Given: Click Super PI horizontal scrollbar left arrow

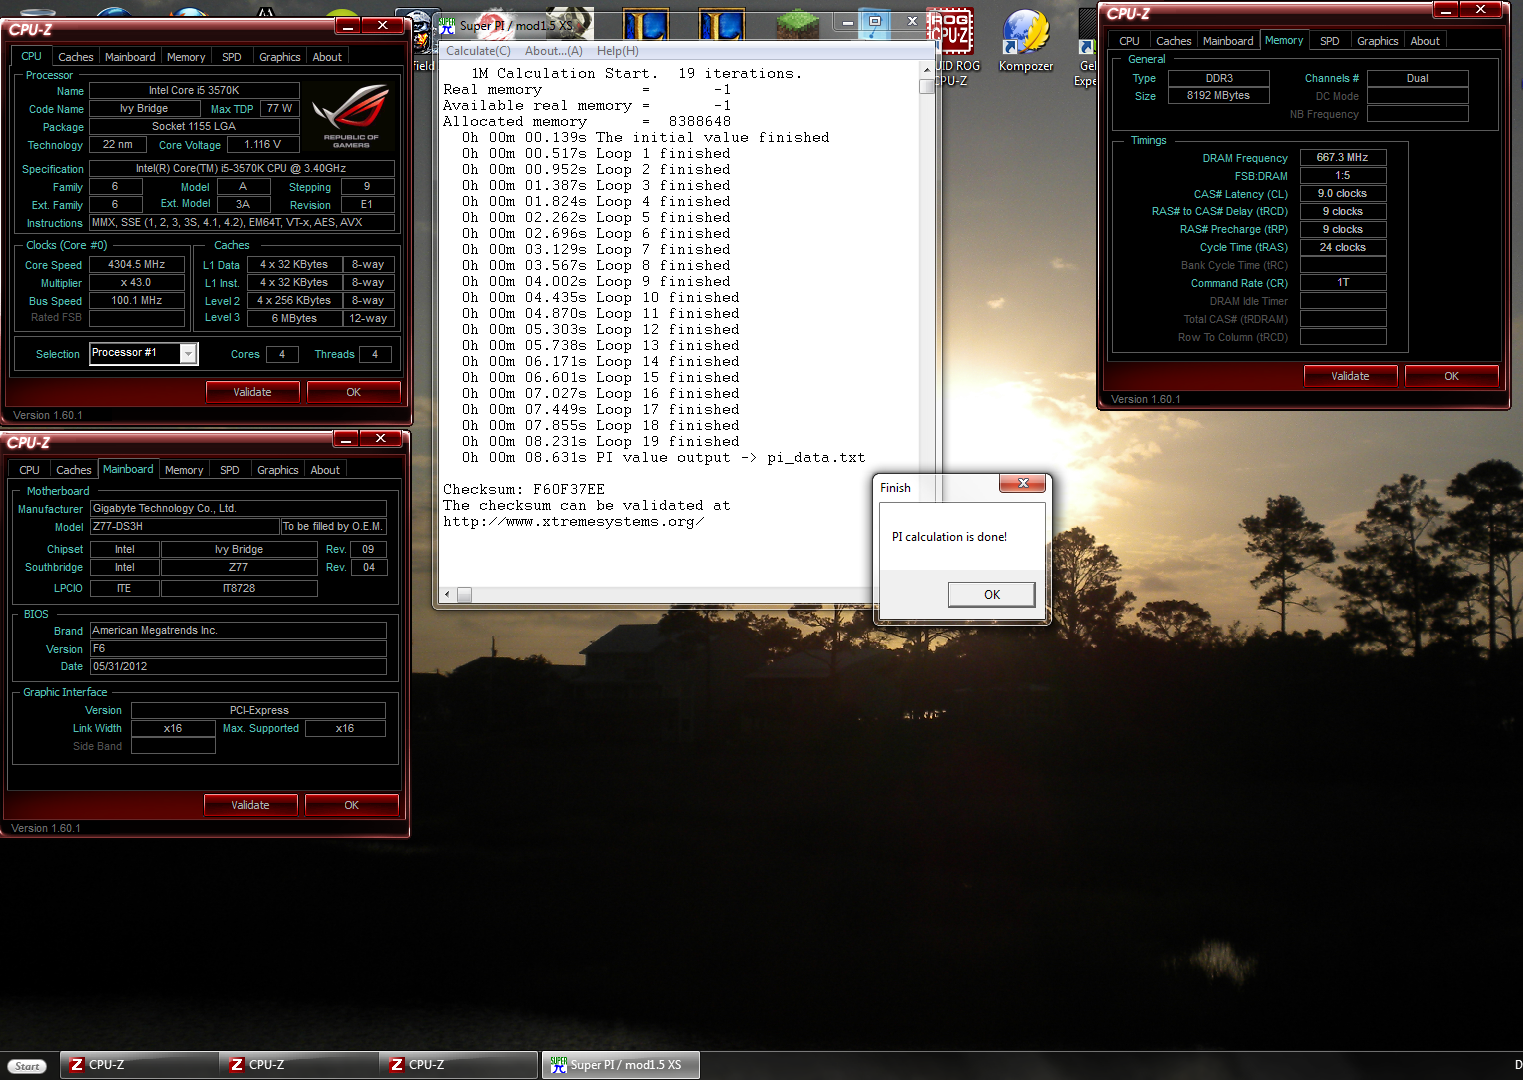Looking at the screenshot, I should [447, 594].
